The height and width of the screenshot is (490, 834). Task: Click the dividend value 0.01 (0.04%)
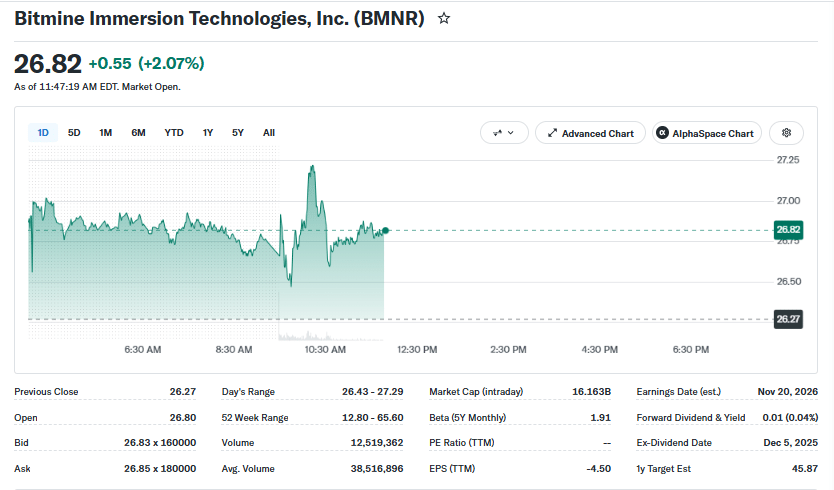pos(790,418)
